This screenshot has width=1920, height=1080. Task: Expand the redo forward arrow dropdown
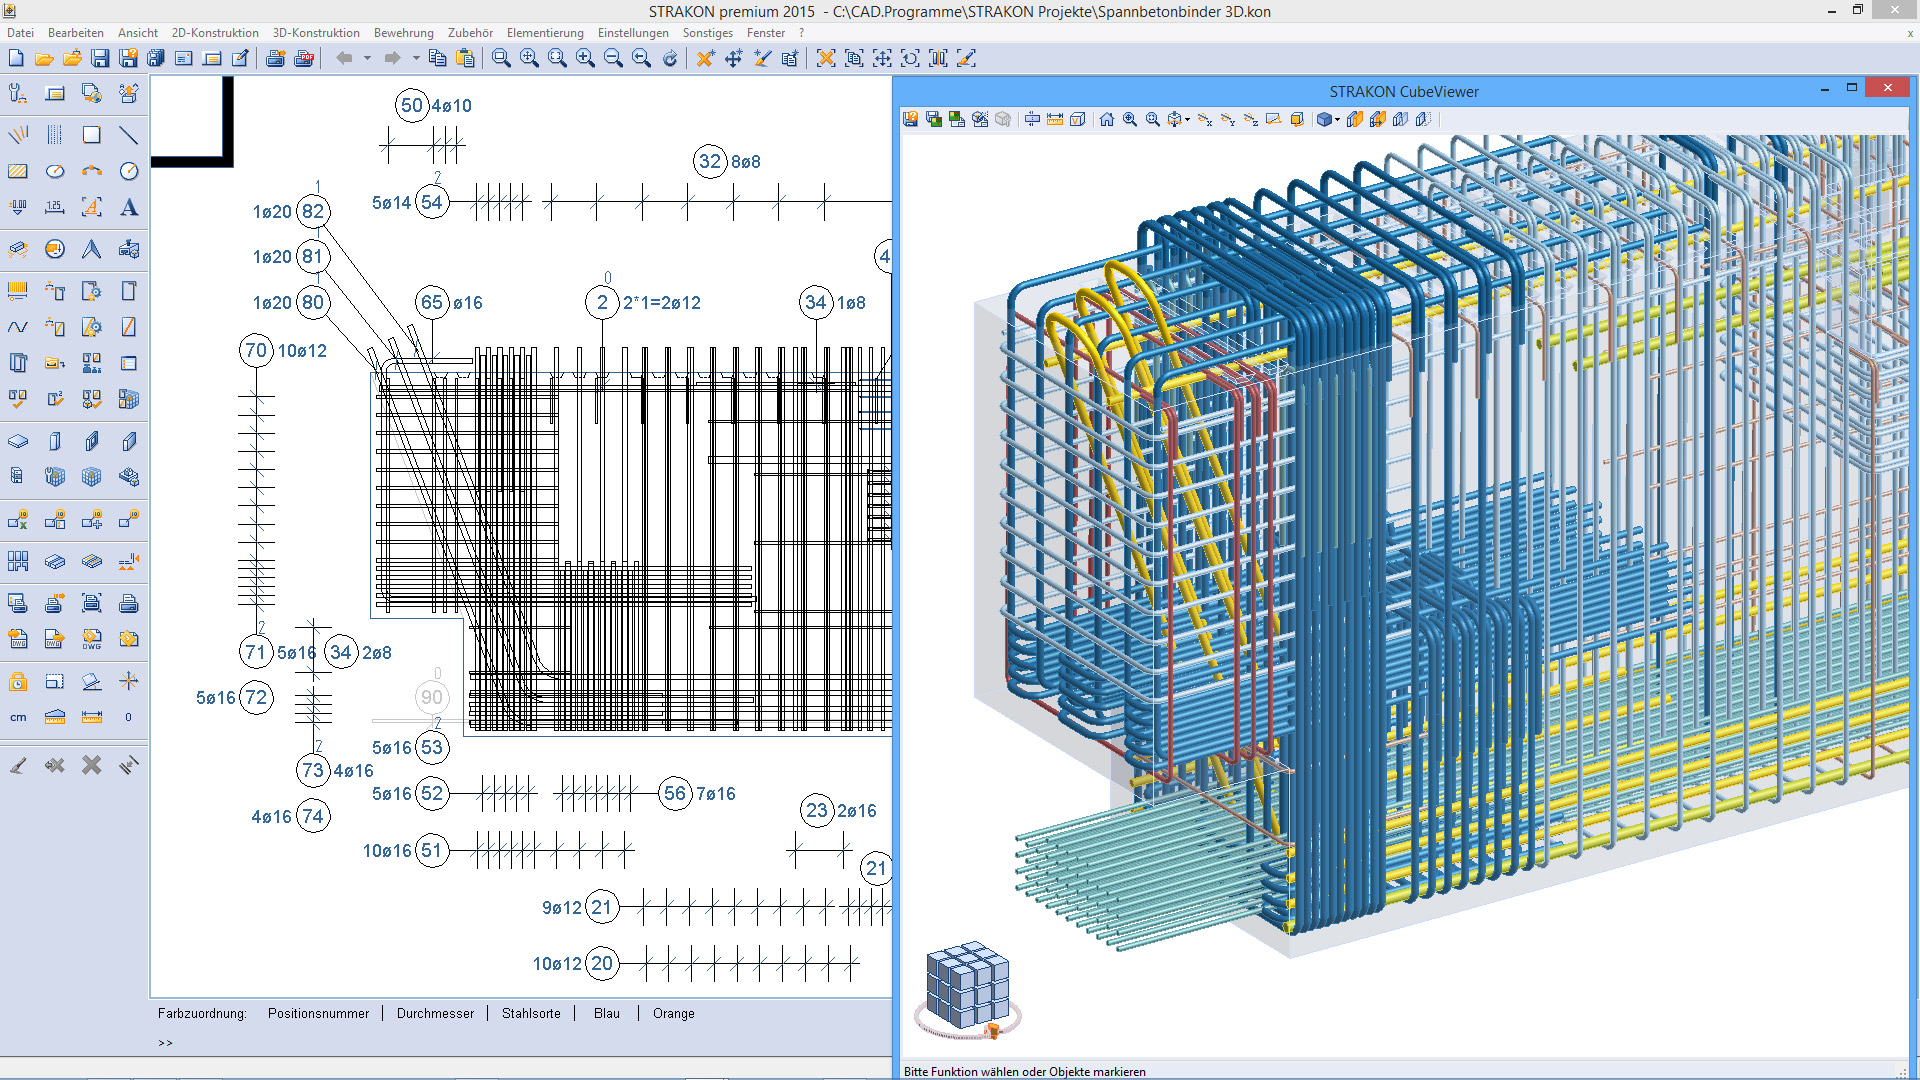[x=416, y=58]
